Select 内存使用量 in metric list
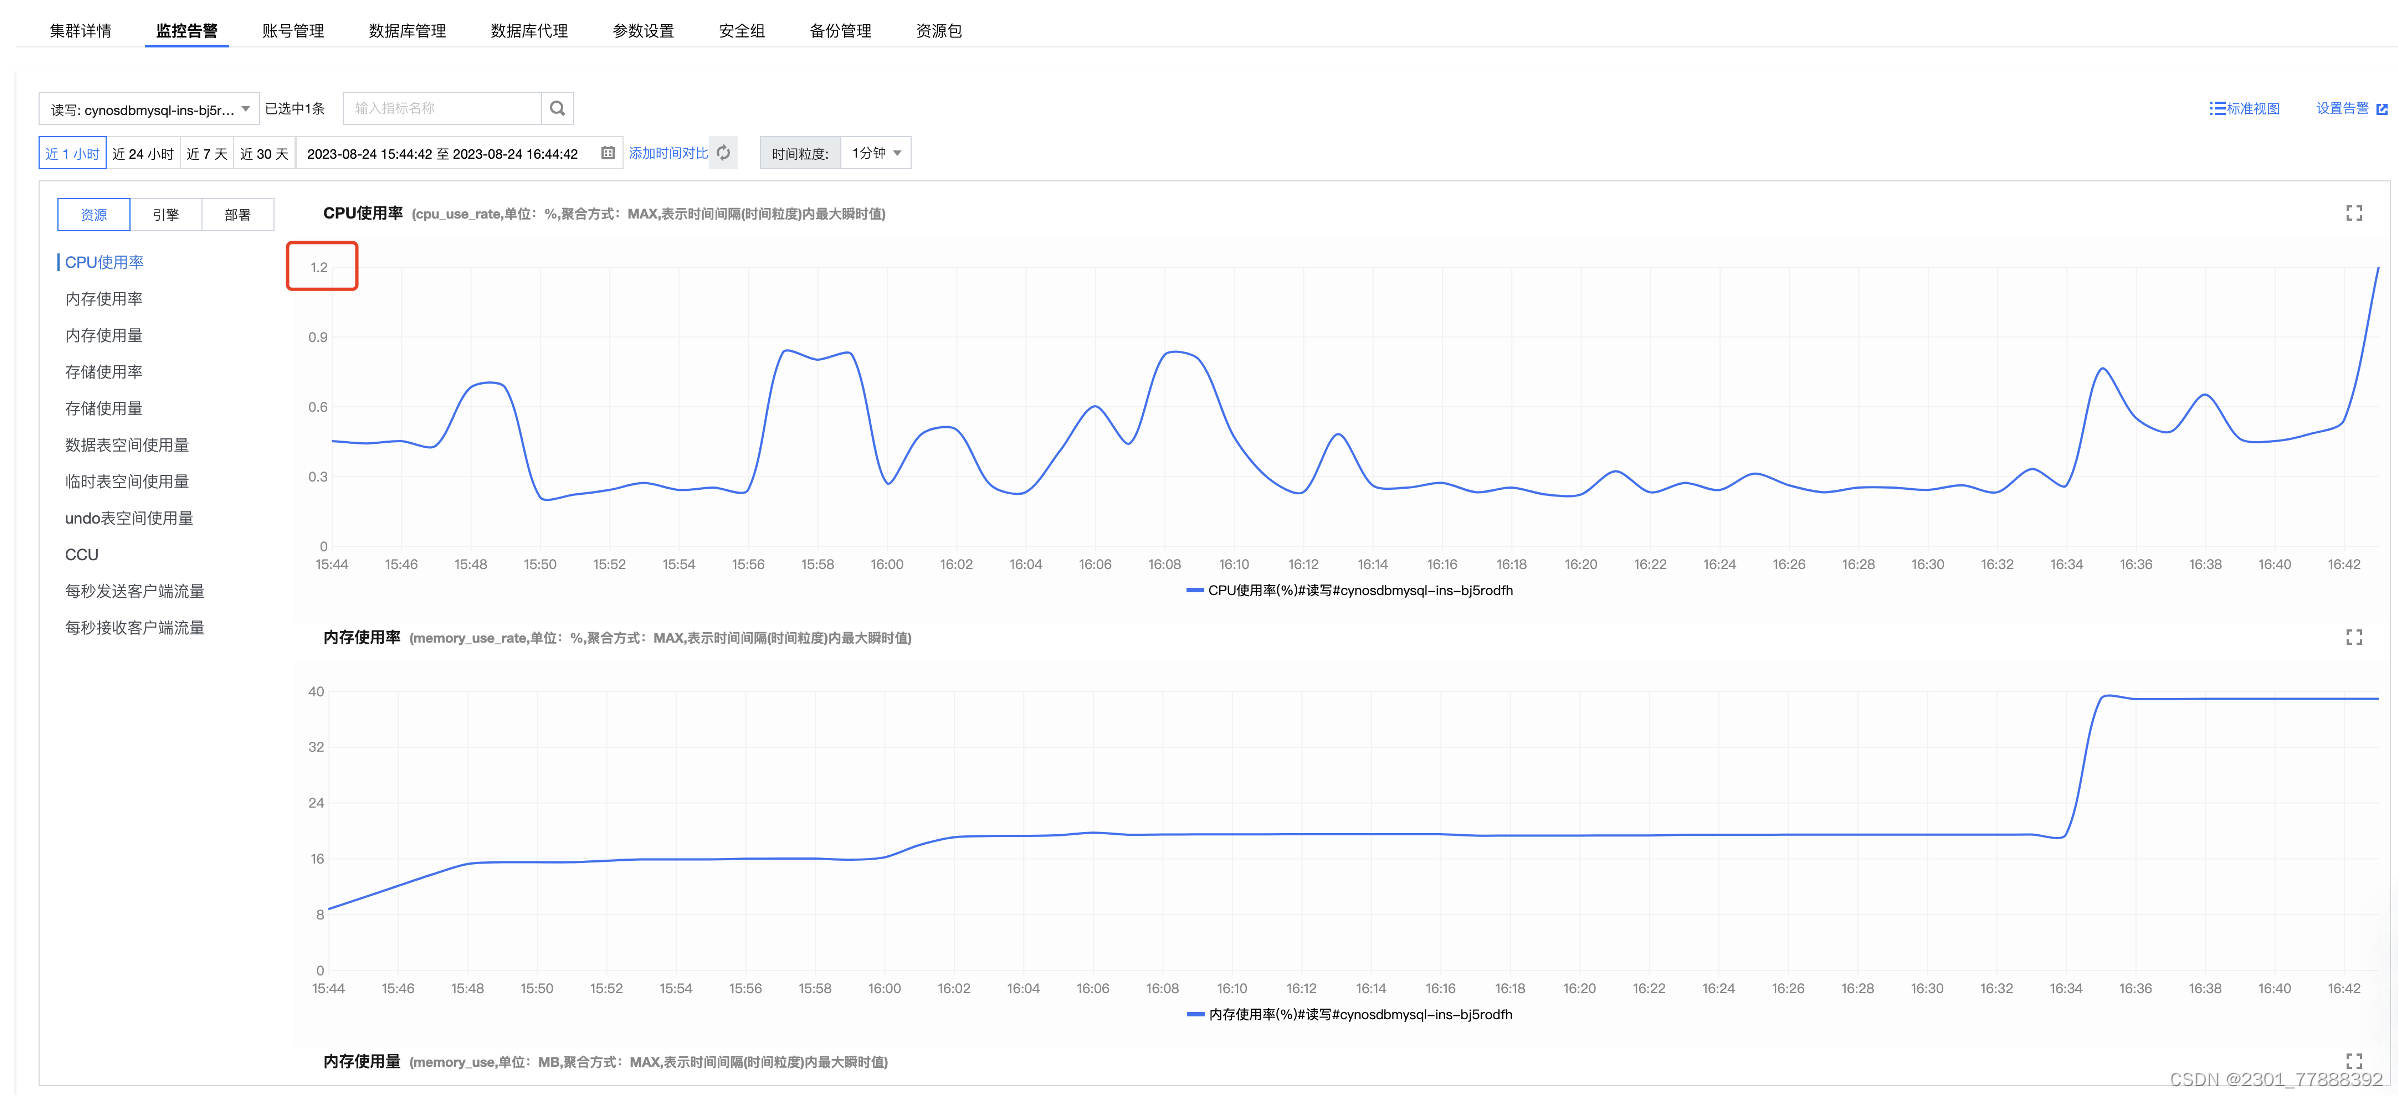The width and height of the screenshot is (2398, 1098). pyautogui.click(x=104, y=335)
